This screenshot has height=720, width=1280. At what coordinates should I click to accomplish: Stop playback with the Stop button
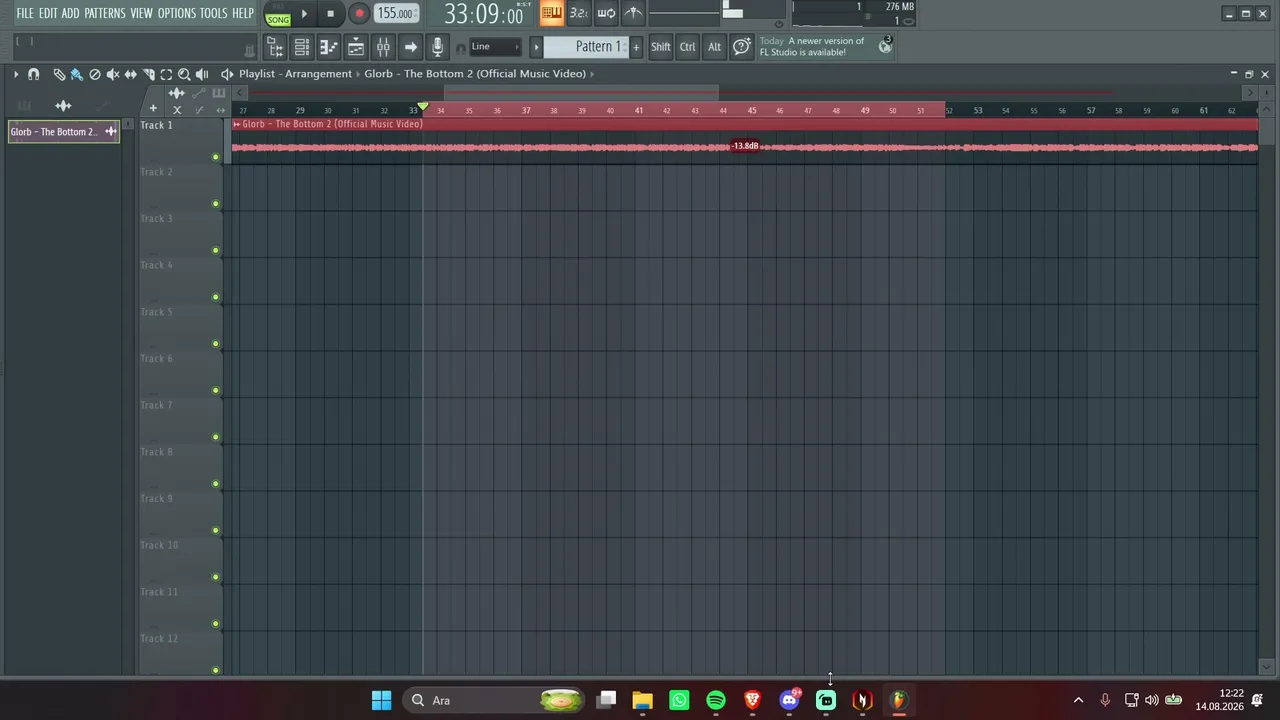[x=331, y=14]
